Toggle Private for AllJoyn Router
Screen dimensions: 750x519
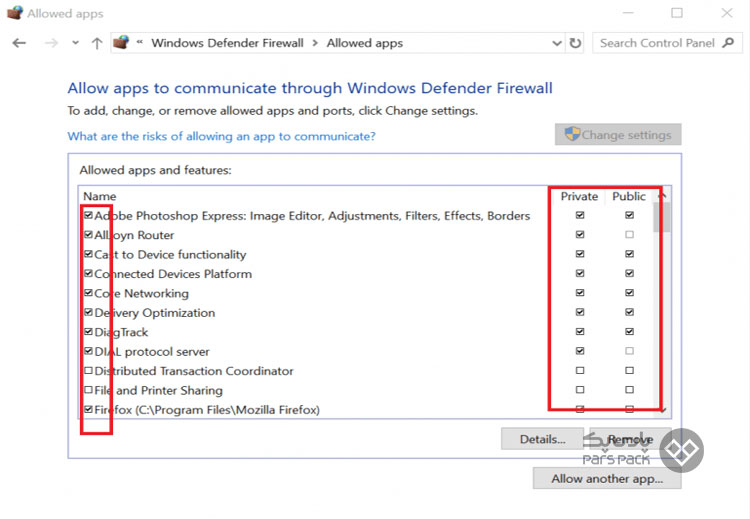coord(580,234)
